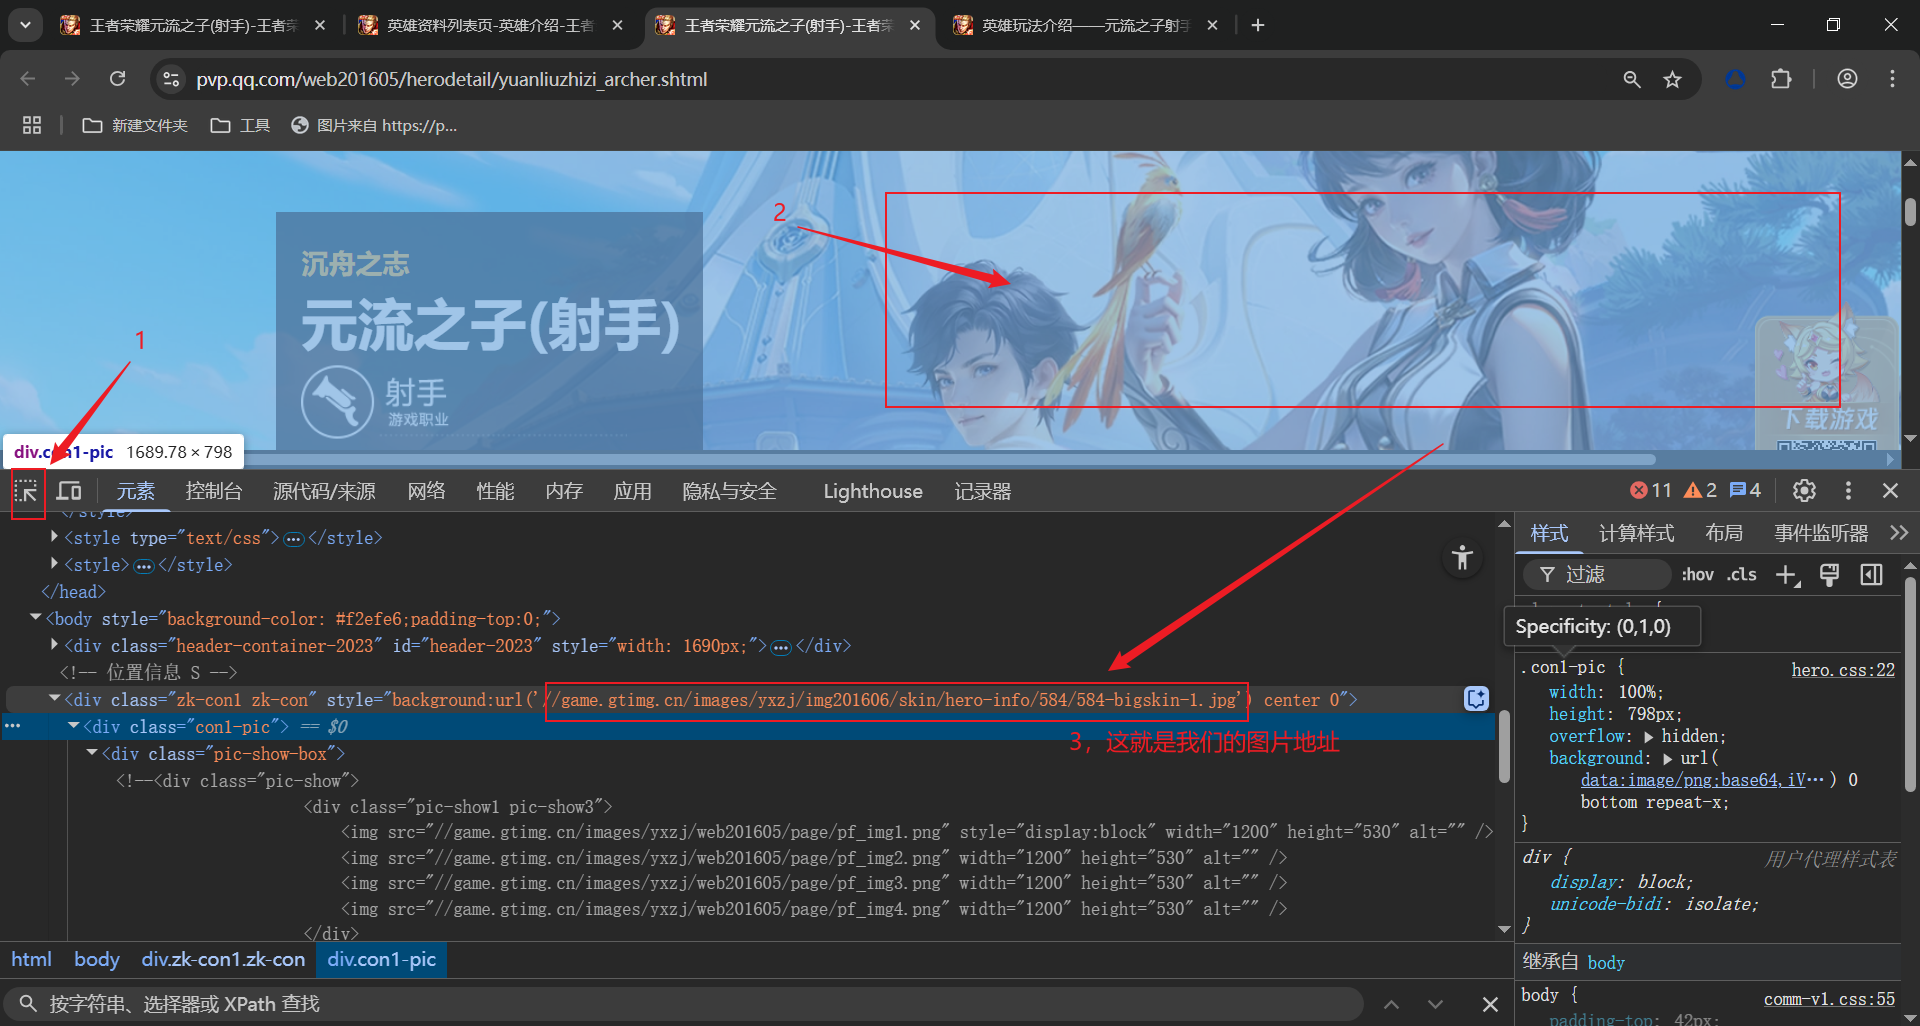Click the warnings count badge 2
This screenshot has height=1026, width=1920.
(x=1701, y=491)
